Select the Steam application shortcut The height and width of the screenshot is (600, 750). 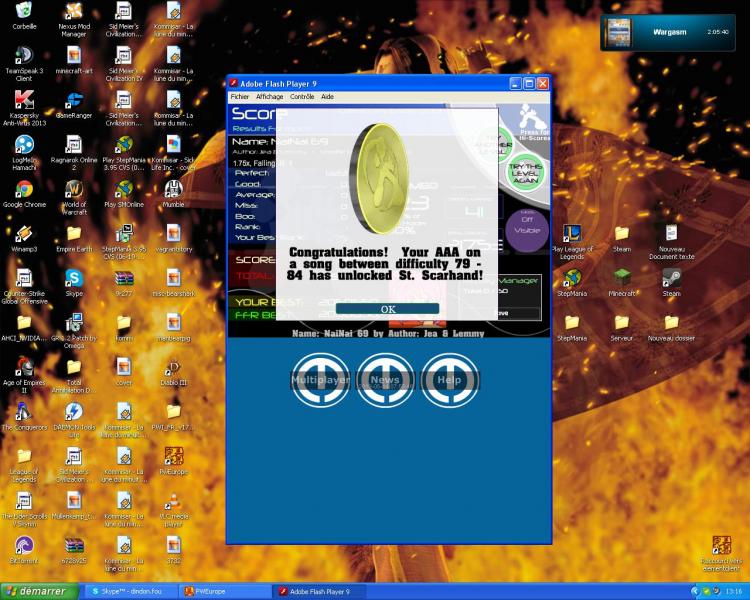(672, 283)
